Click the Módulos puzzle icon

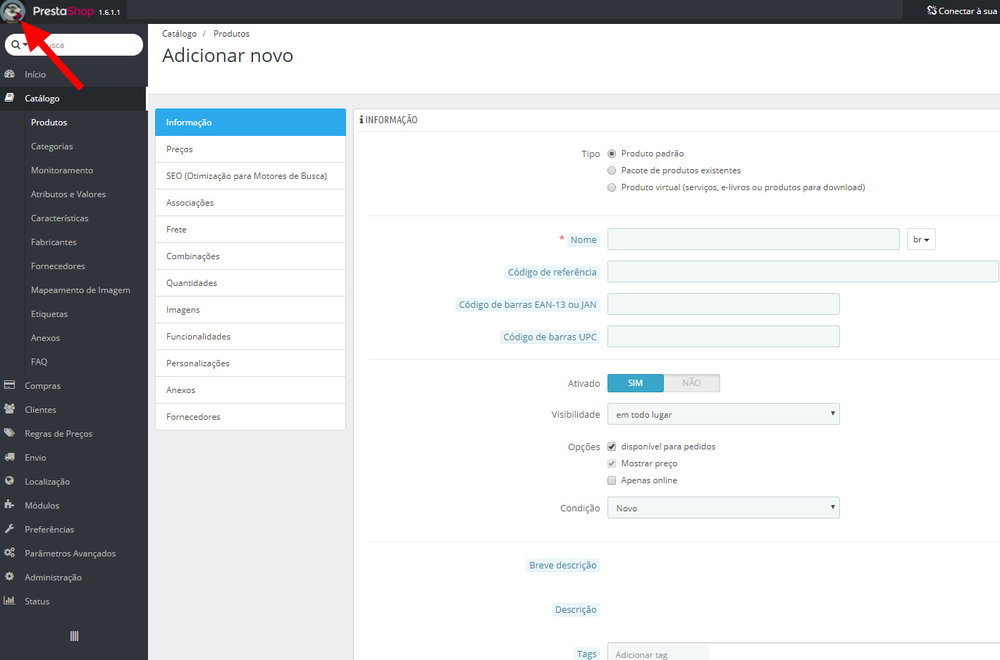coord(9,504)
